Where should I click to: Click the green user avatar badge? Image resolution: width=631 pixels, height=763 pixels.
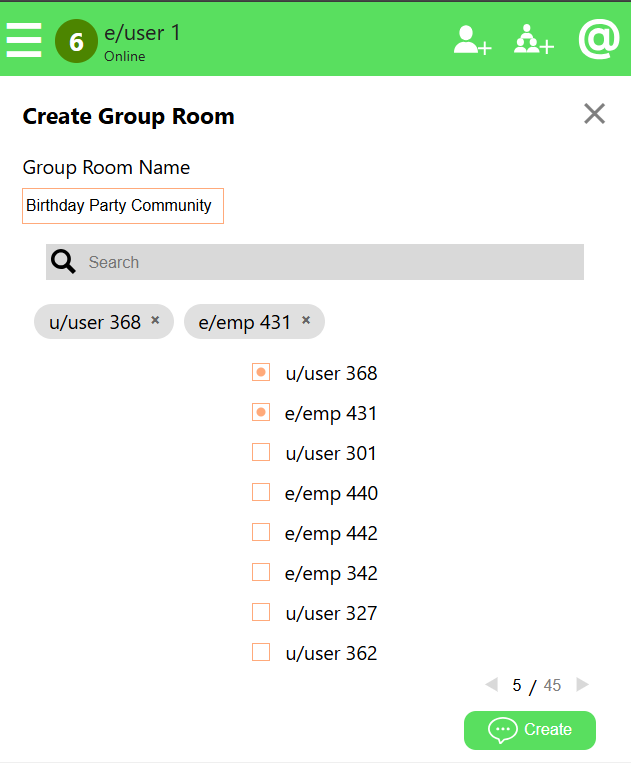(x=76, y=42)
